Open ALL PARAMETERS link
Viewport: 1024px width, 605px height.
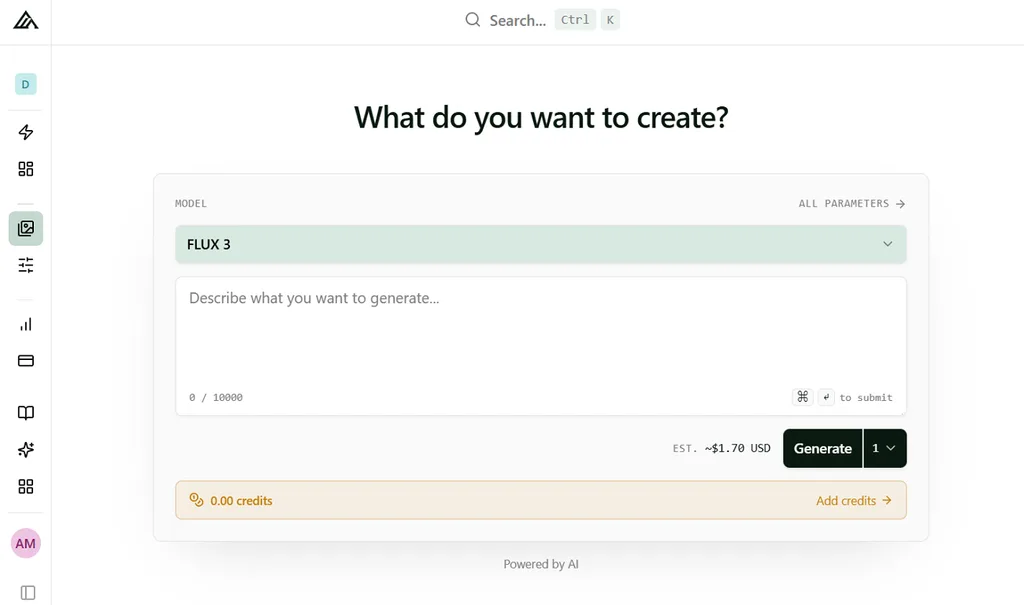(x=852, y=204)
